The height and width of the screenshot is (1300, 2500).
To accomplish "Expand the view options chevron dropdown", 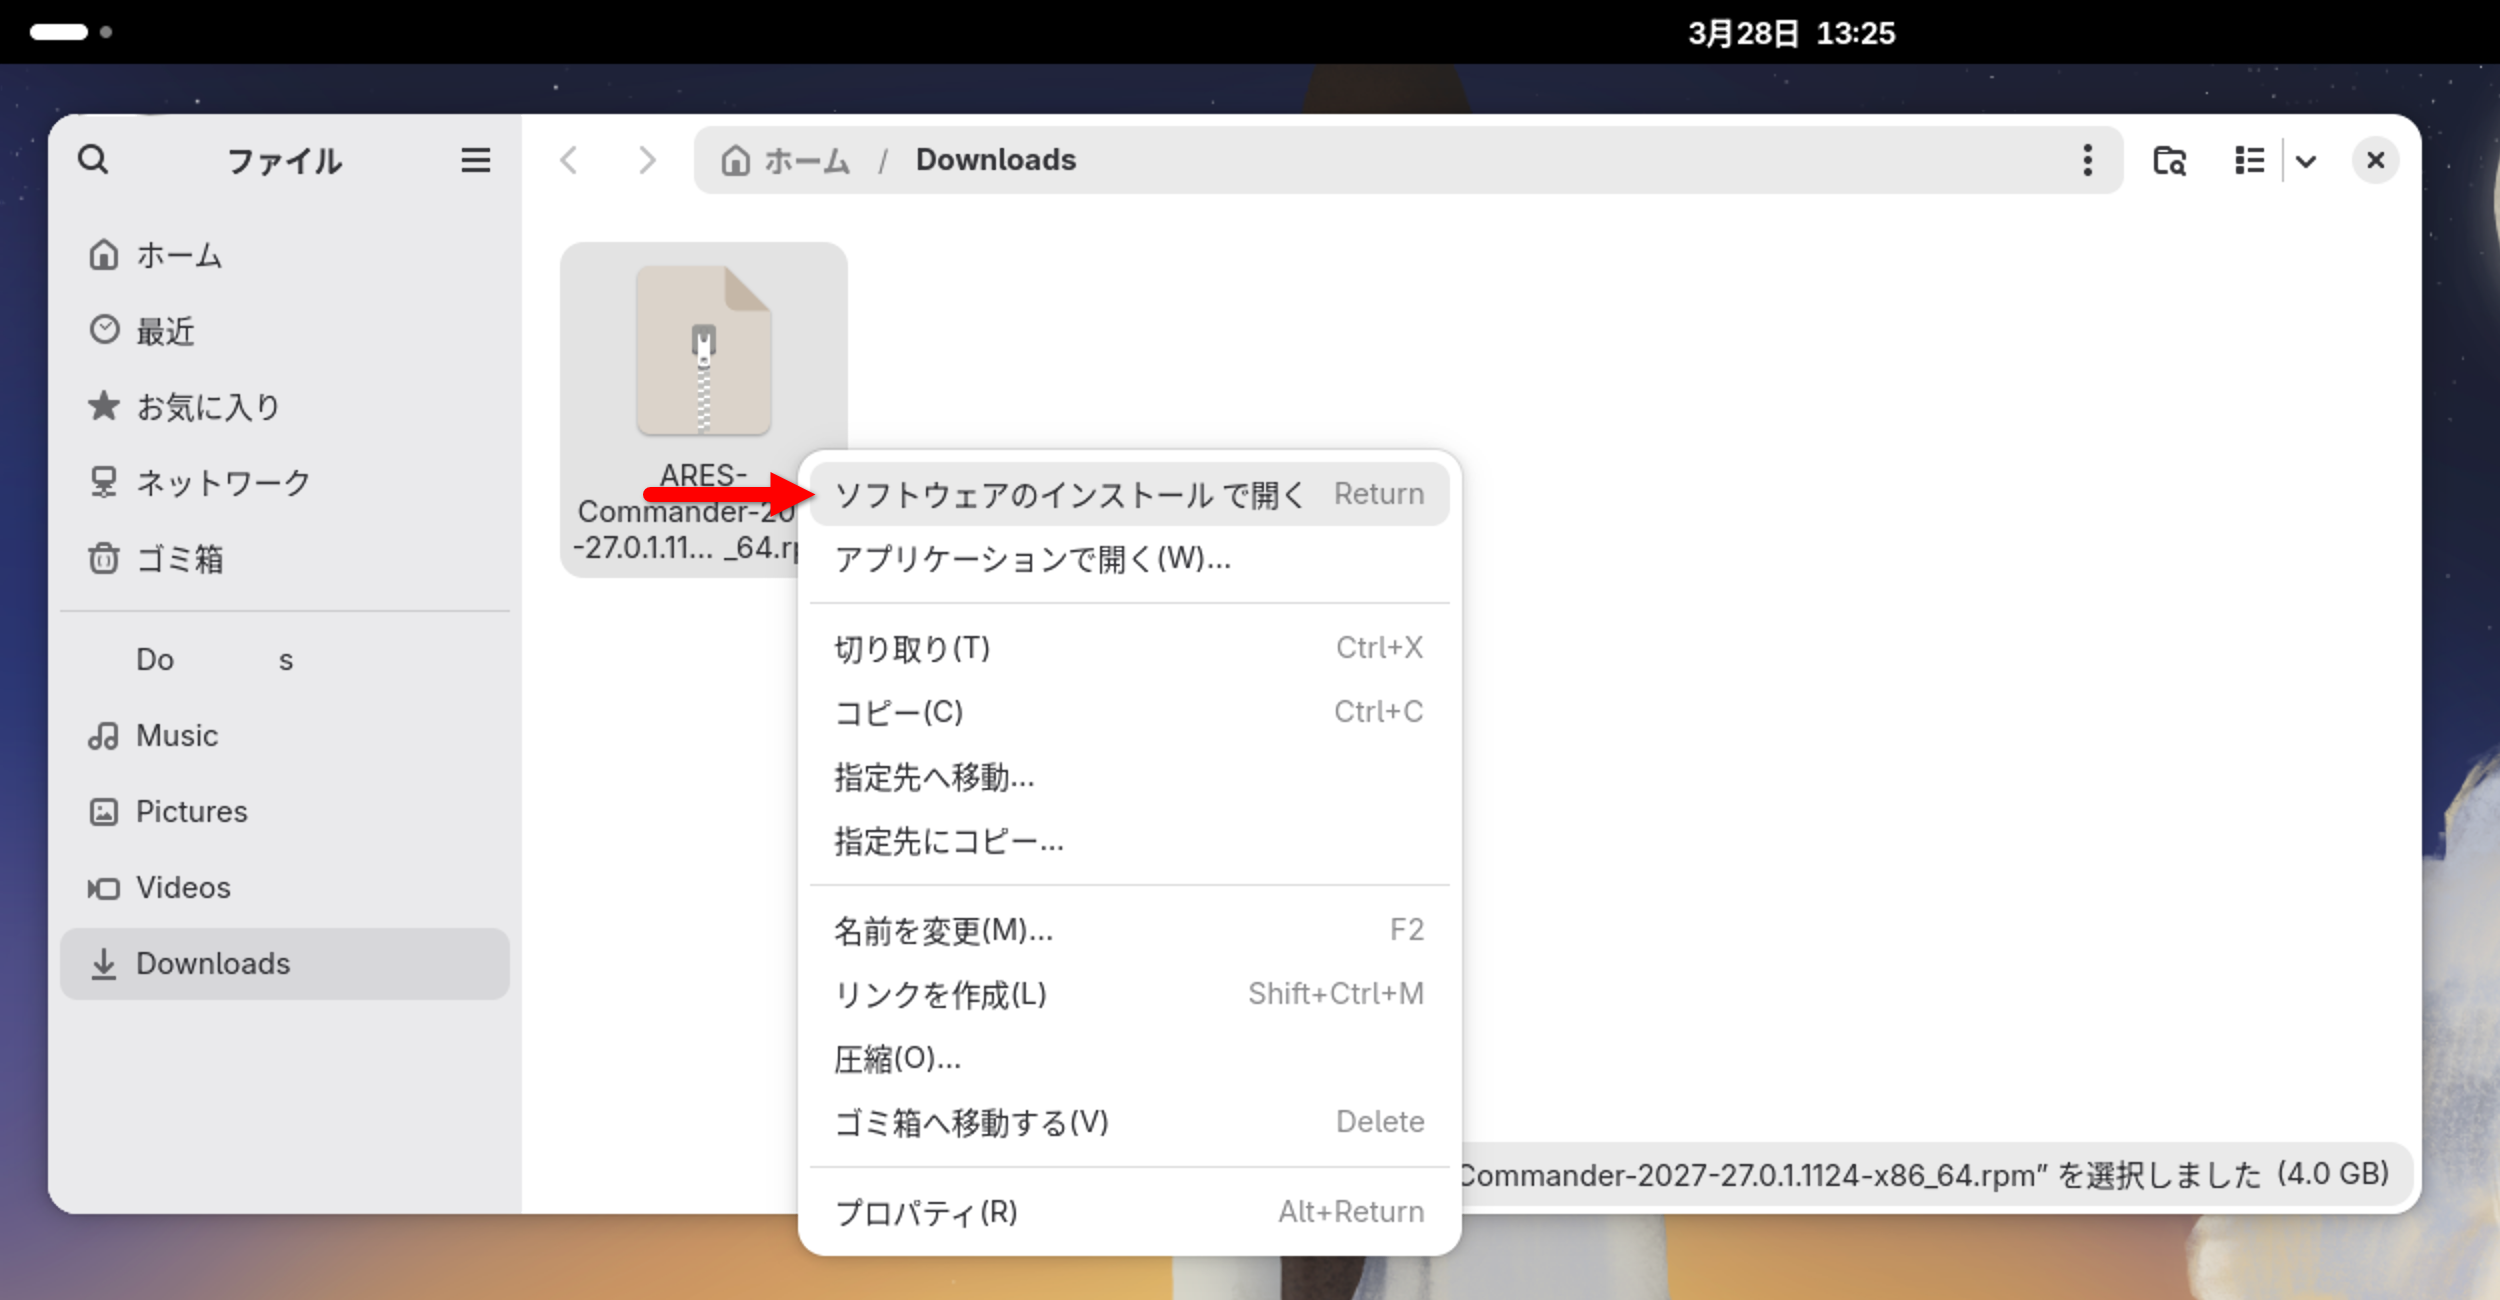I will click(x=2307, y=160).
